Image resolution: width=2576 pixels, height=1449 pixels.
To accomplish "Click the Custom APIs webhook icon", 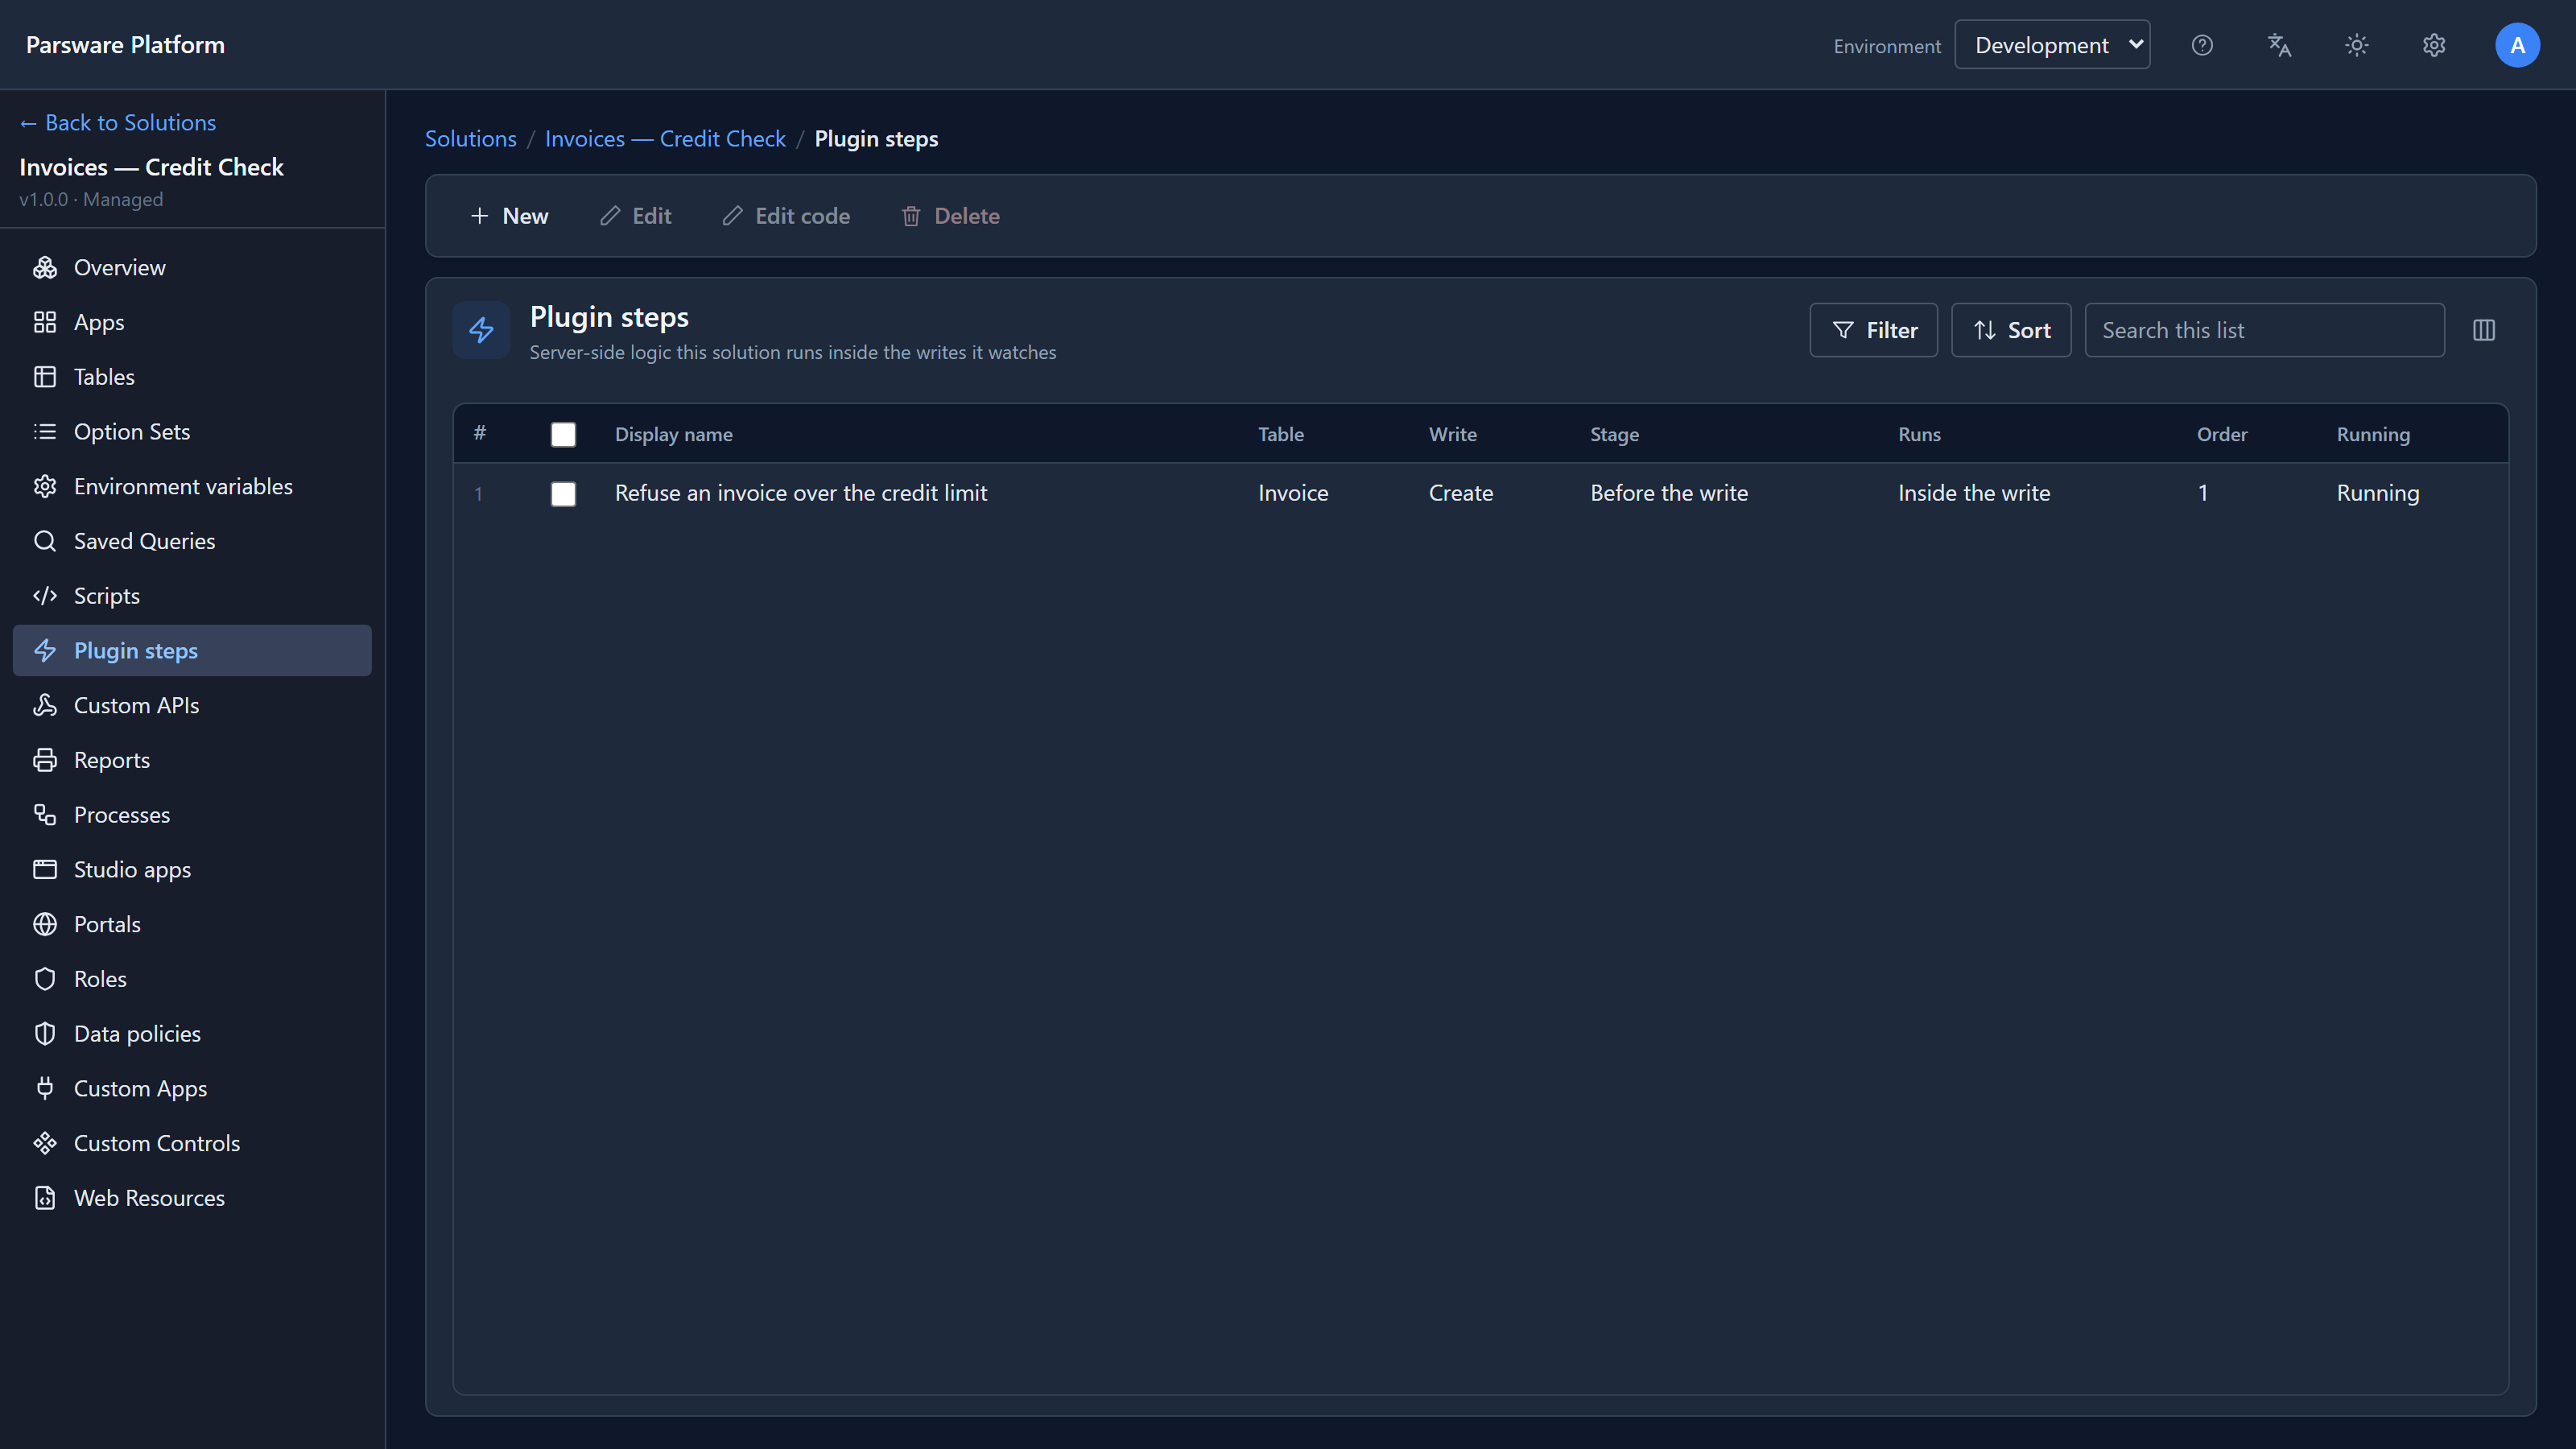I will pyautogui.click(x=45, y=705).
